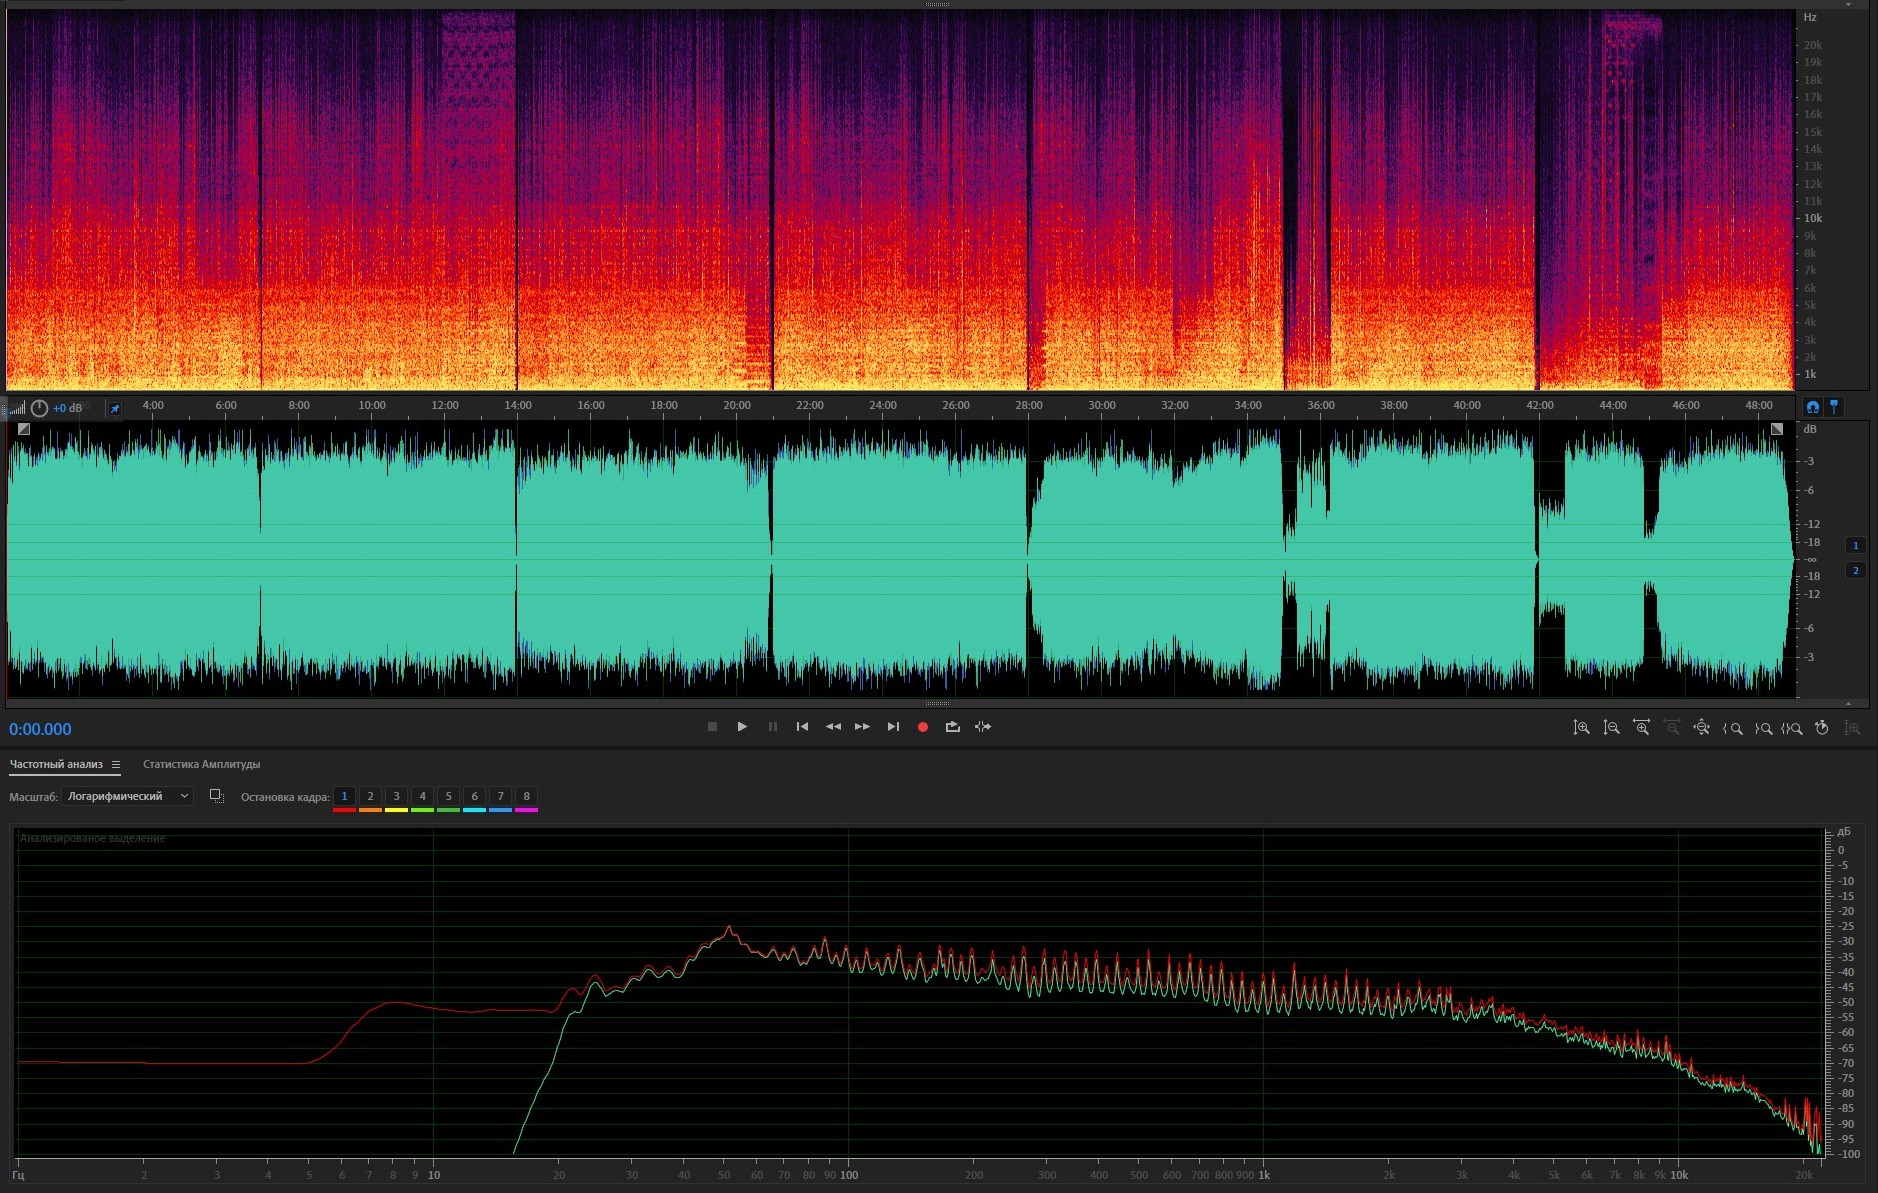Select the Частотный анализ tab

56,764
